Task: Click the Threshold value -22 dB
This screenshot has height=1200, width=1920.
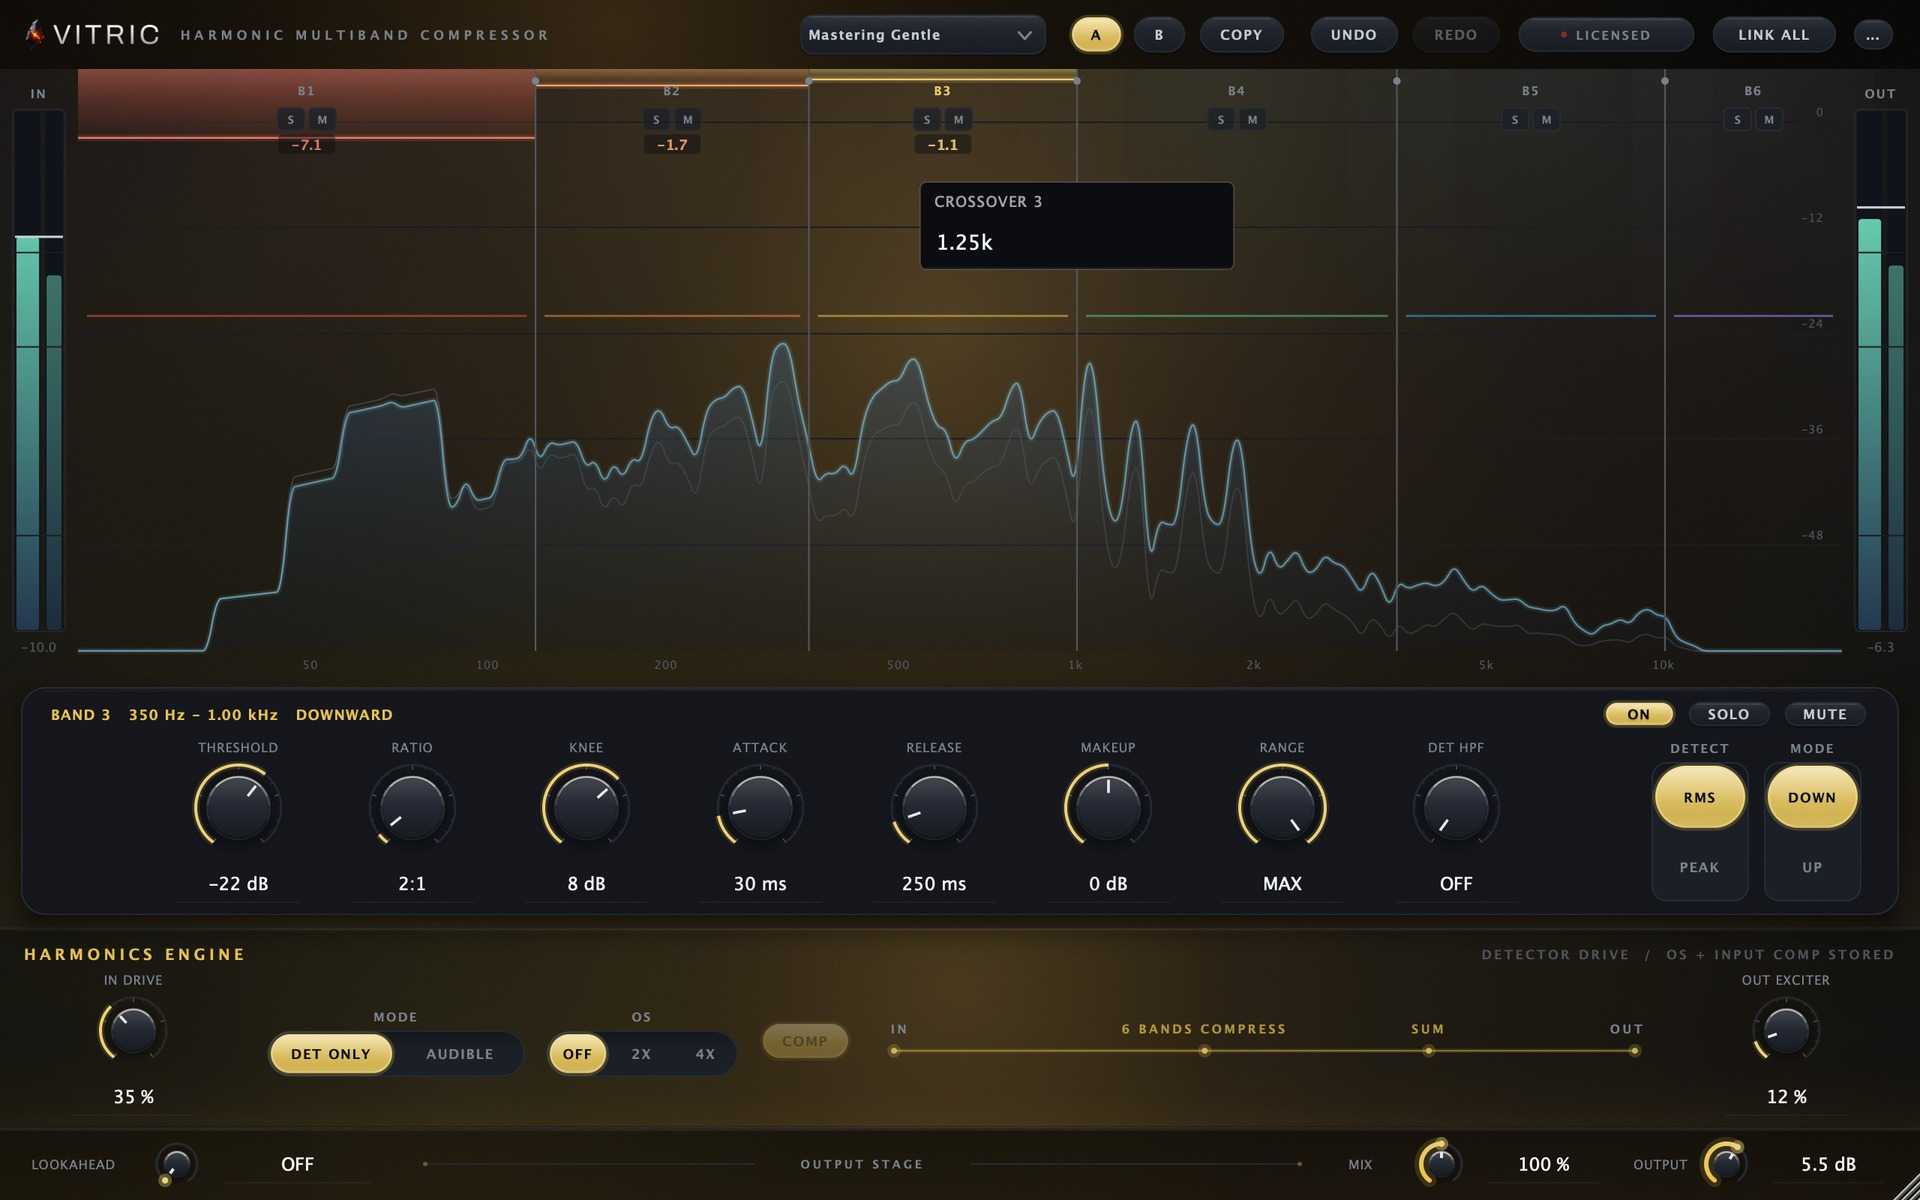Action: pyautogui.click(x=238, y=884)
